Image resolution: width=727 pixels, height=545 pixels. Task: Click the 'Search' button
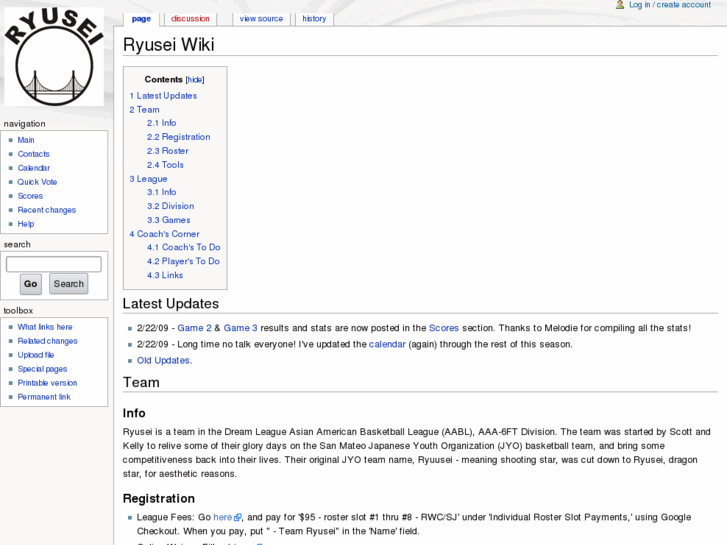pyautogui.click(x=69, y=284)
